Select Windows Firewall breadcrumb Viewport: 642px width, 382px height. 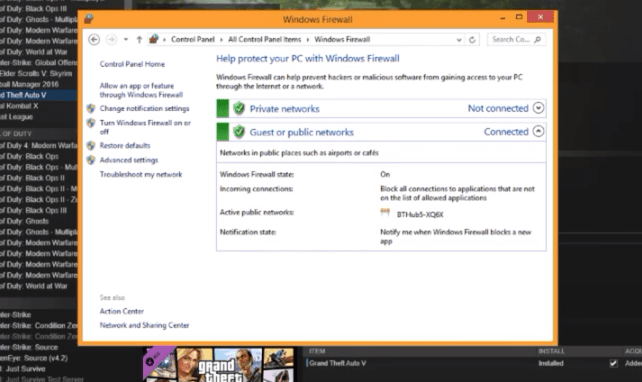coord(342,39)
